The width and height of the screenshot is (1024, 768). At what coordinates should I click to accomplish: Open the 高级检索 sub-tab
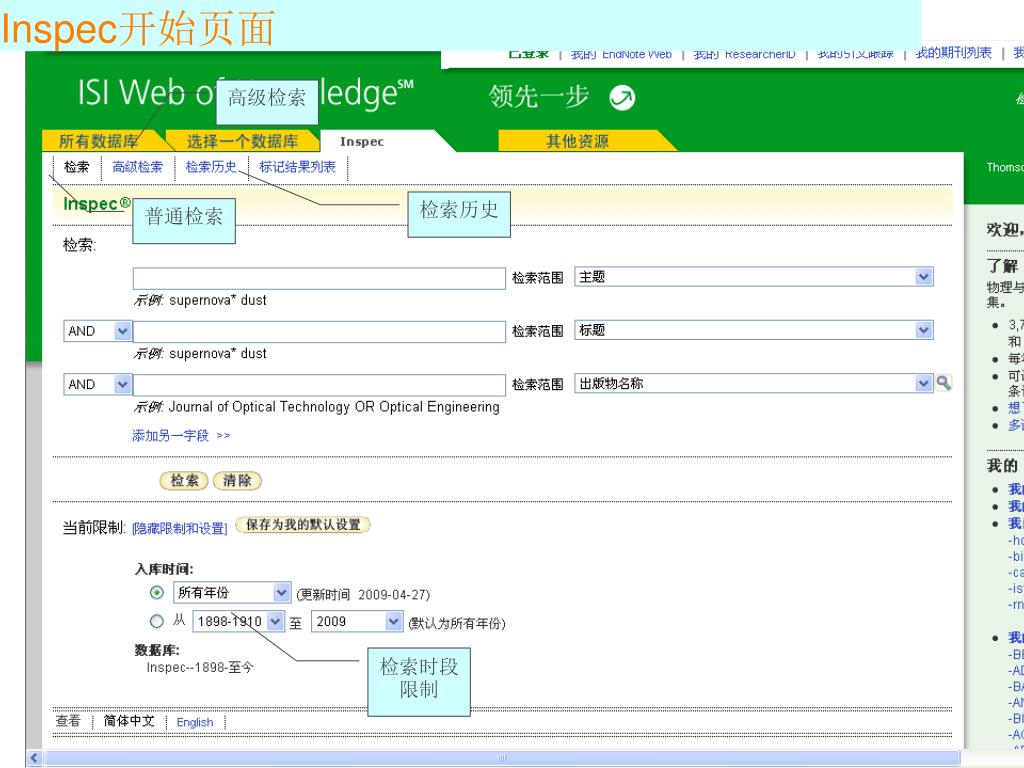137,167
